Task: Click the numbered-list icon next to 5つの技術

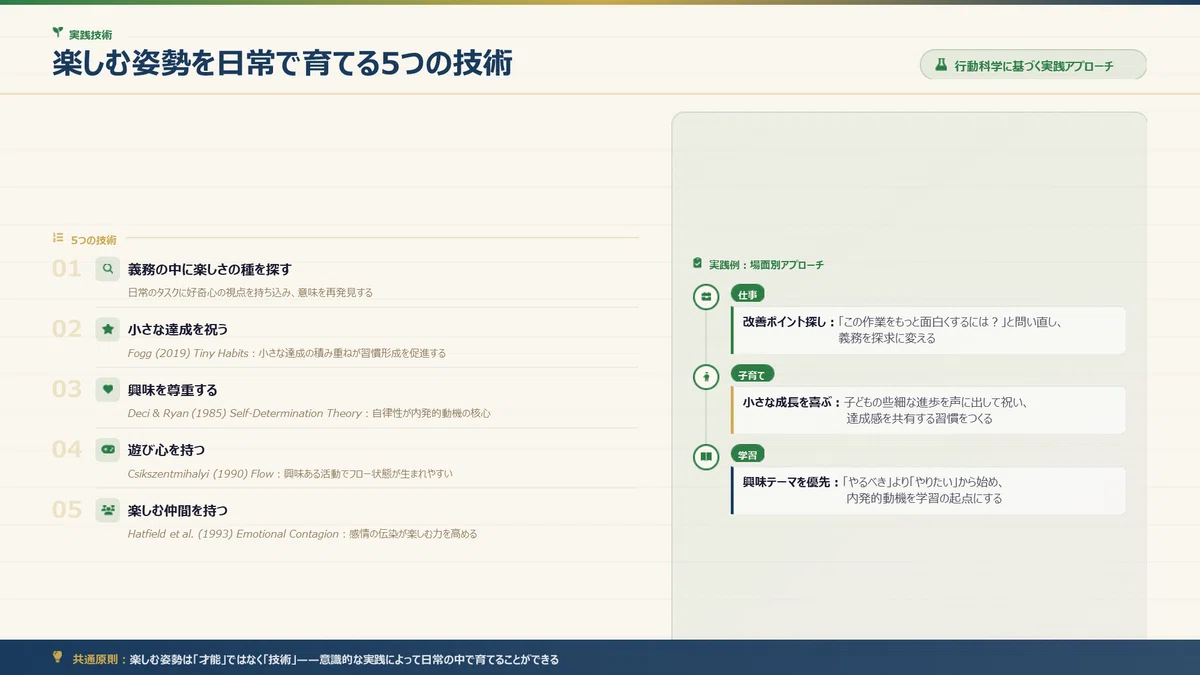Action: pyautogui.click(x=58, y=239)
